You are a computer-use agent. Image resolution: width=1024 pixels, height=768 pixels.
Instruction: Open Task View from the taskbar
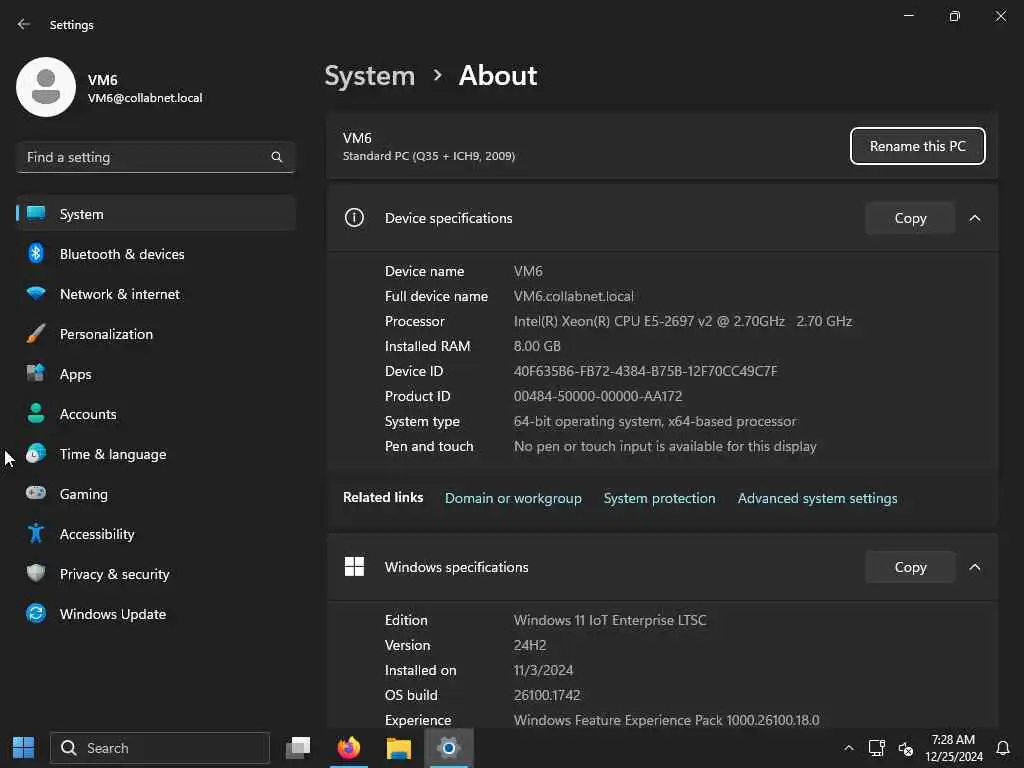(298, 747)
